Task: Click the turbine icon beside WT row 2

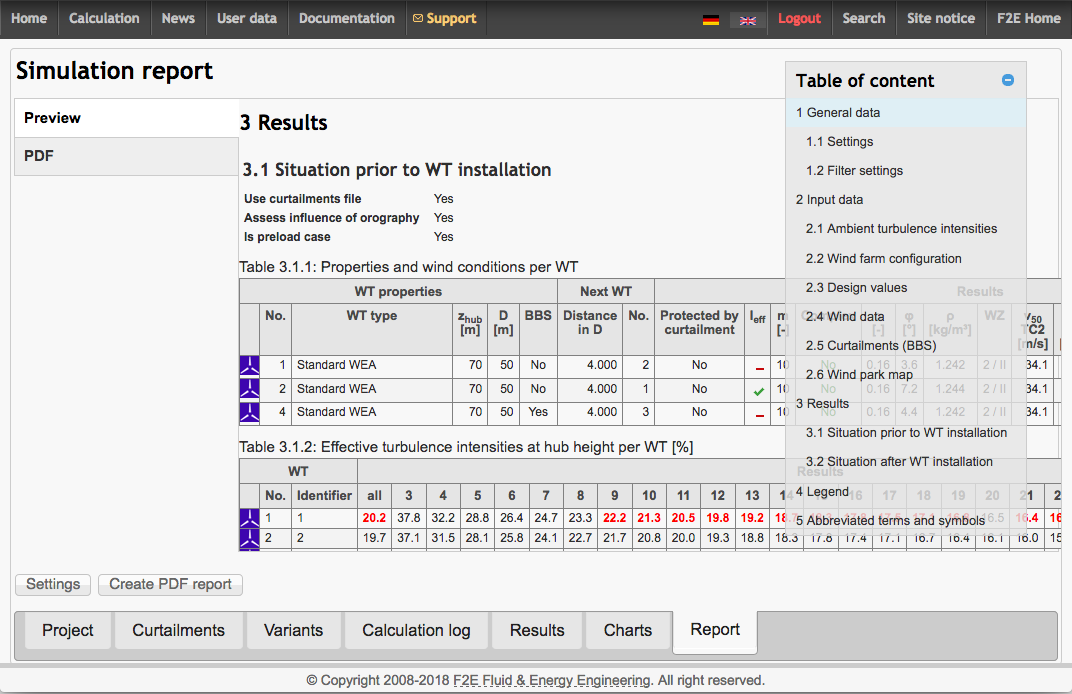Action: coord(249,388)
